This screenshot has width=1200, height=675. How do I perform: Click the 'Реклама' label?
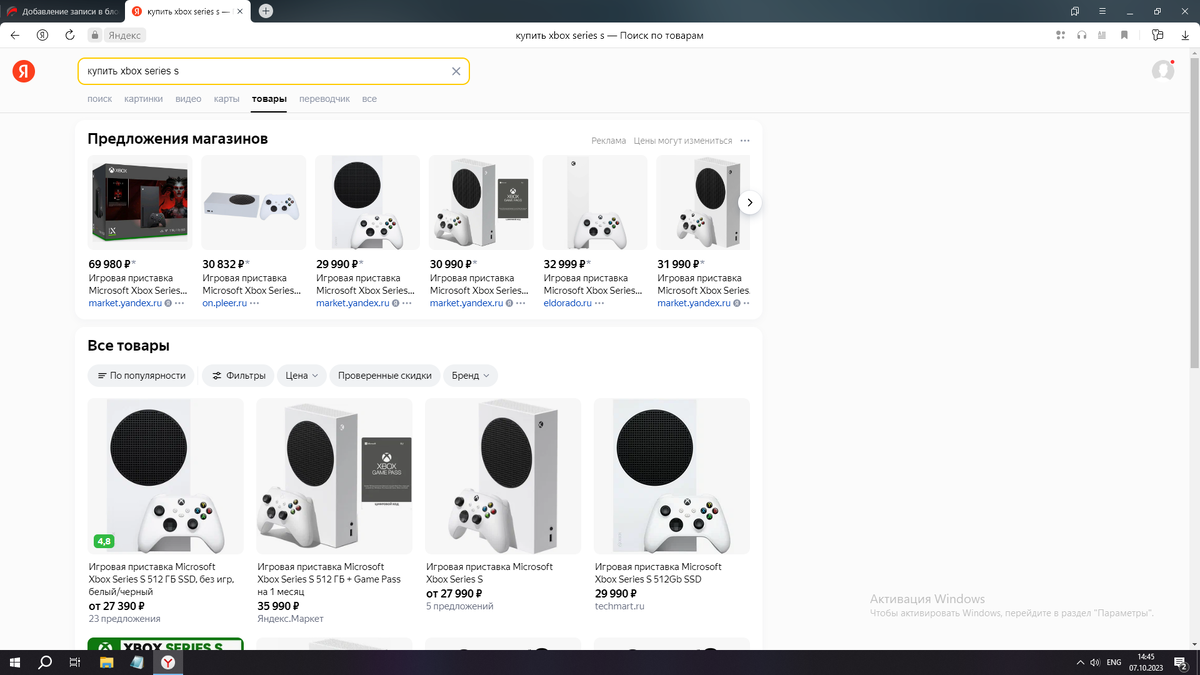(x=608, y=141)
